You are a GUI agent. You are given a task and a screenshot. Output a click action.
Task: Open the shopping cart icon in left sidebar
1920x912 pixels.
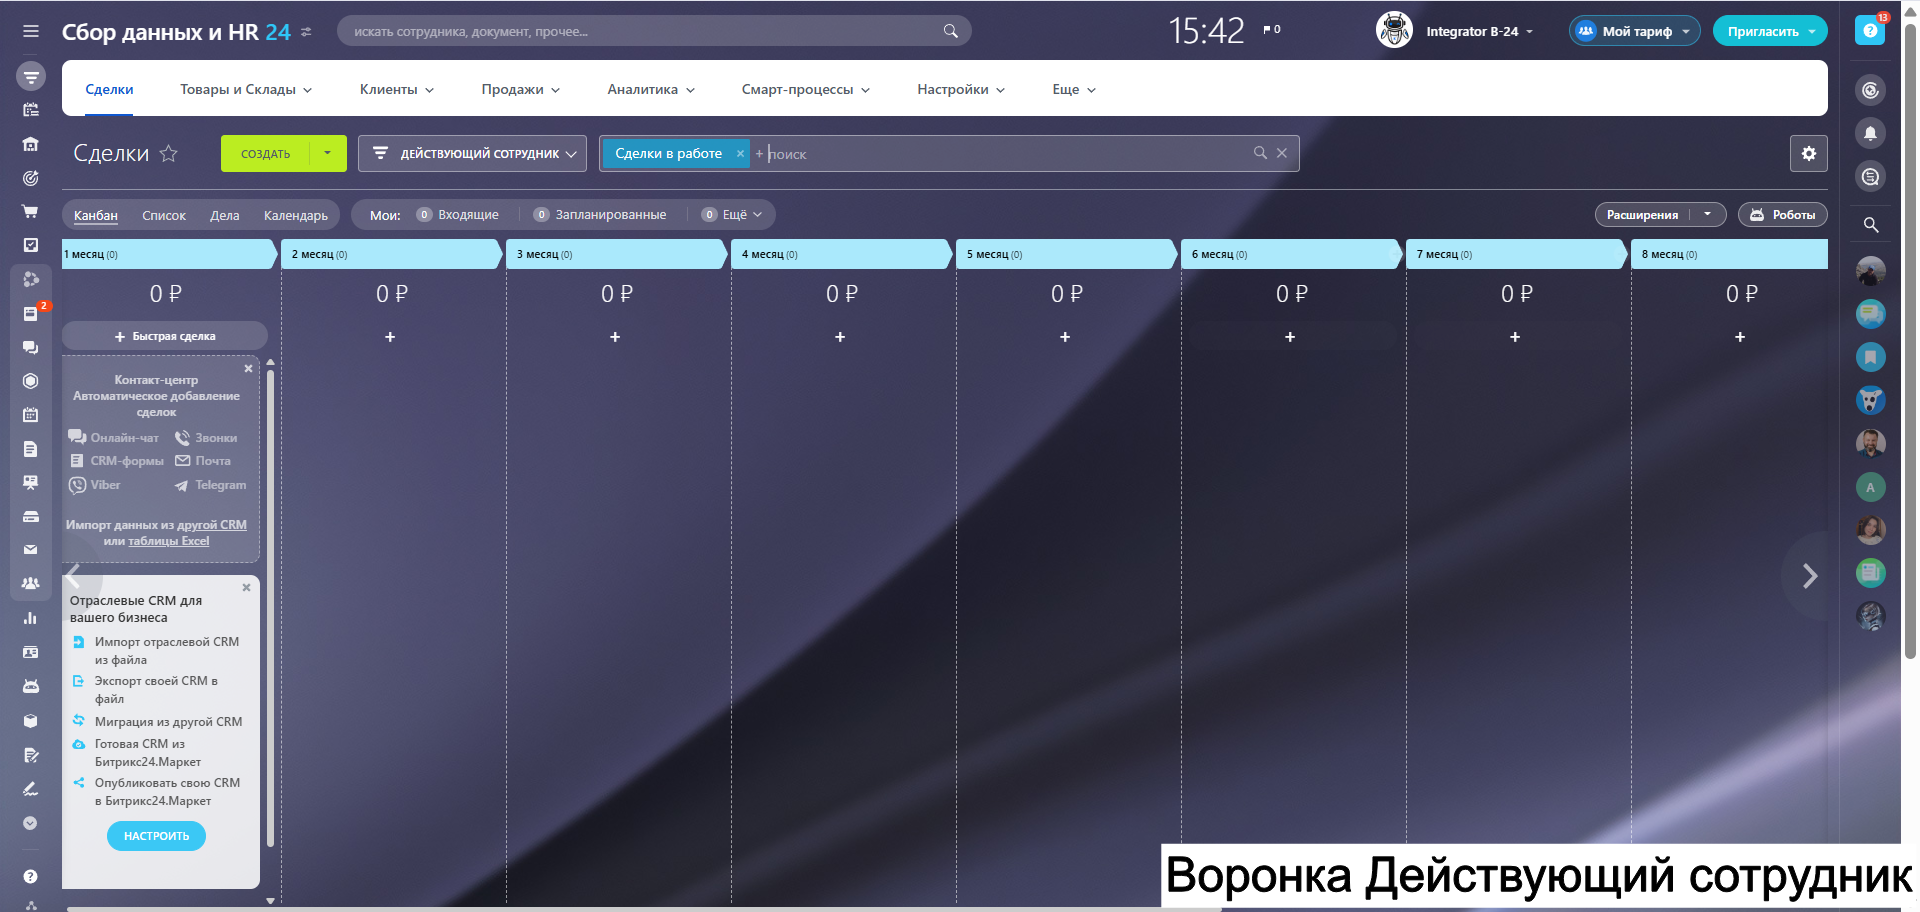coord(31,211)
